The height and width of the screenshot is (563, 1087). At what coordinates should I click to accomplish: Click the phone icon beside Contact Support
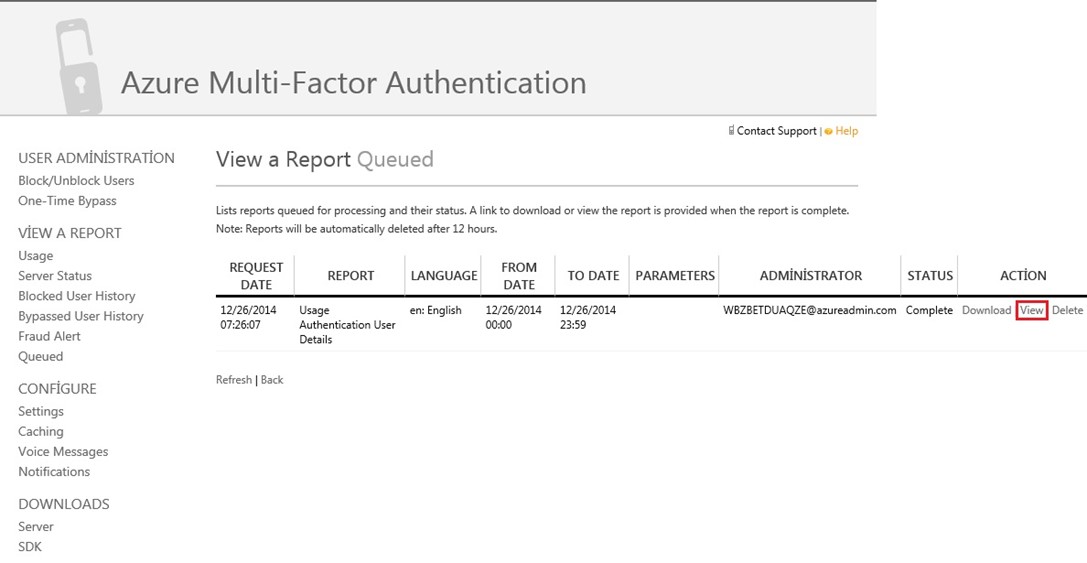click(x=731, y=130)
